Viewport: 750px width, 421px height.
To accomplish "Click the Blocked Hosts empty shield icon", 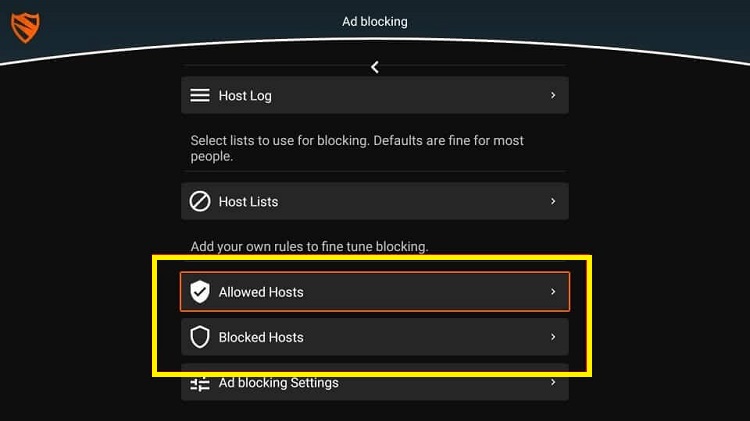I will click(x=200, y=337).
